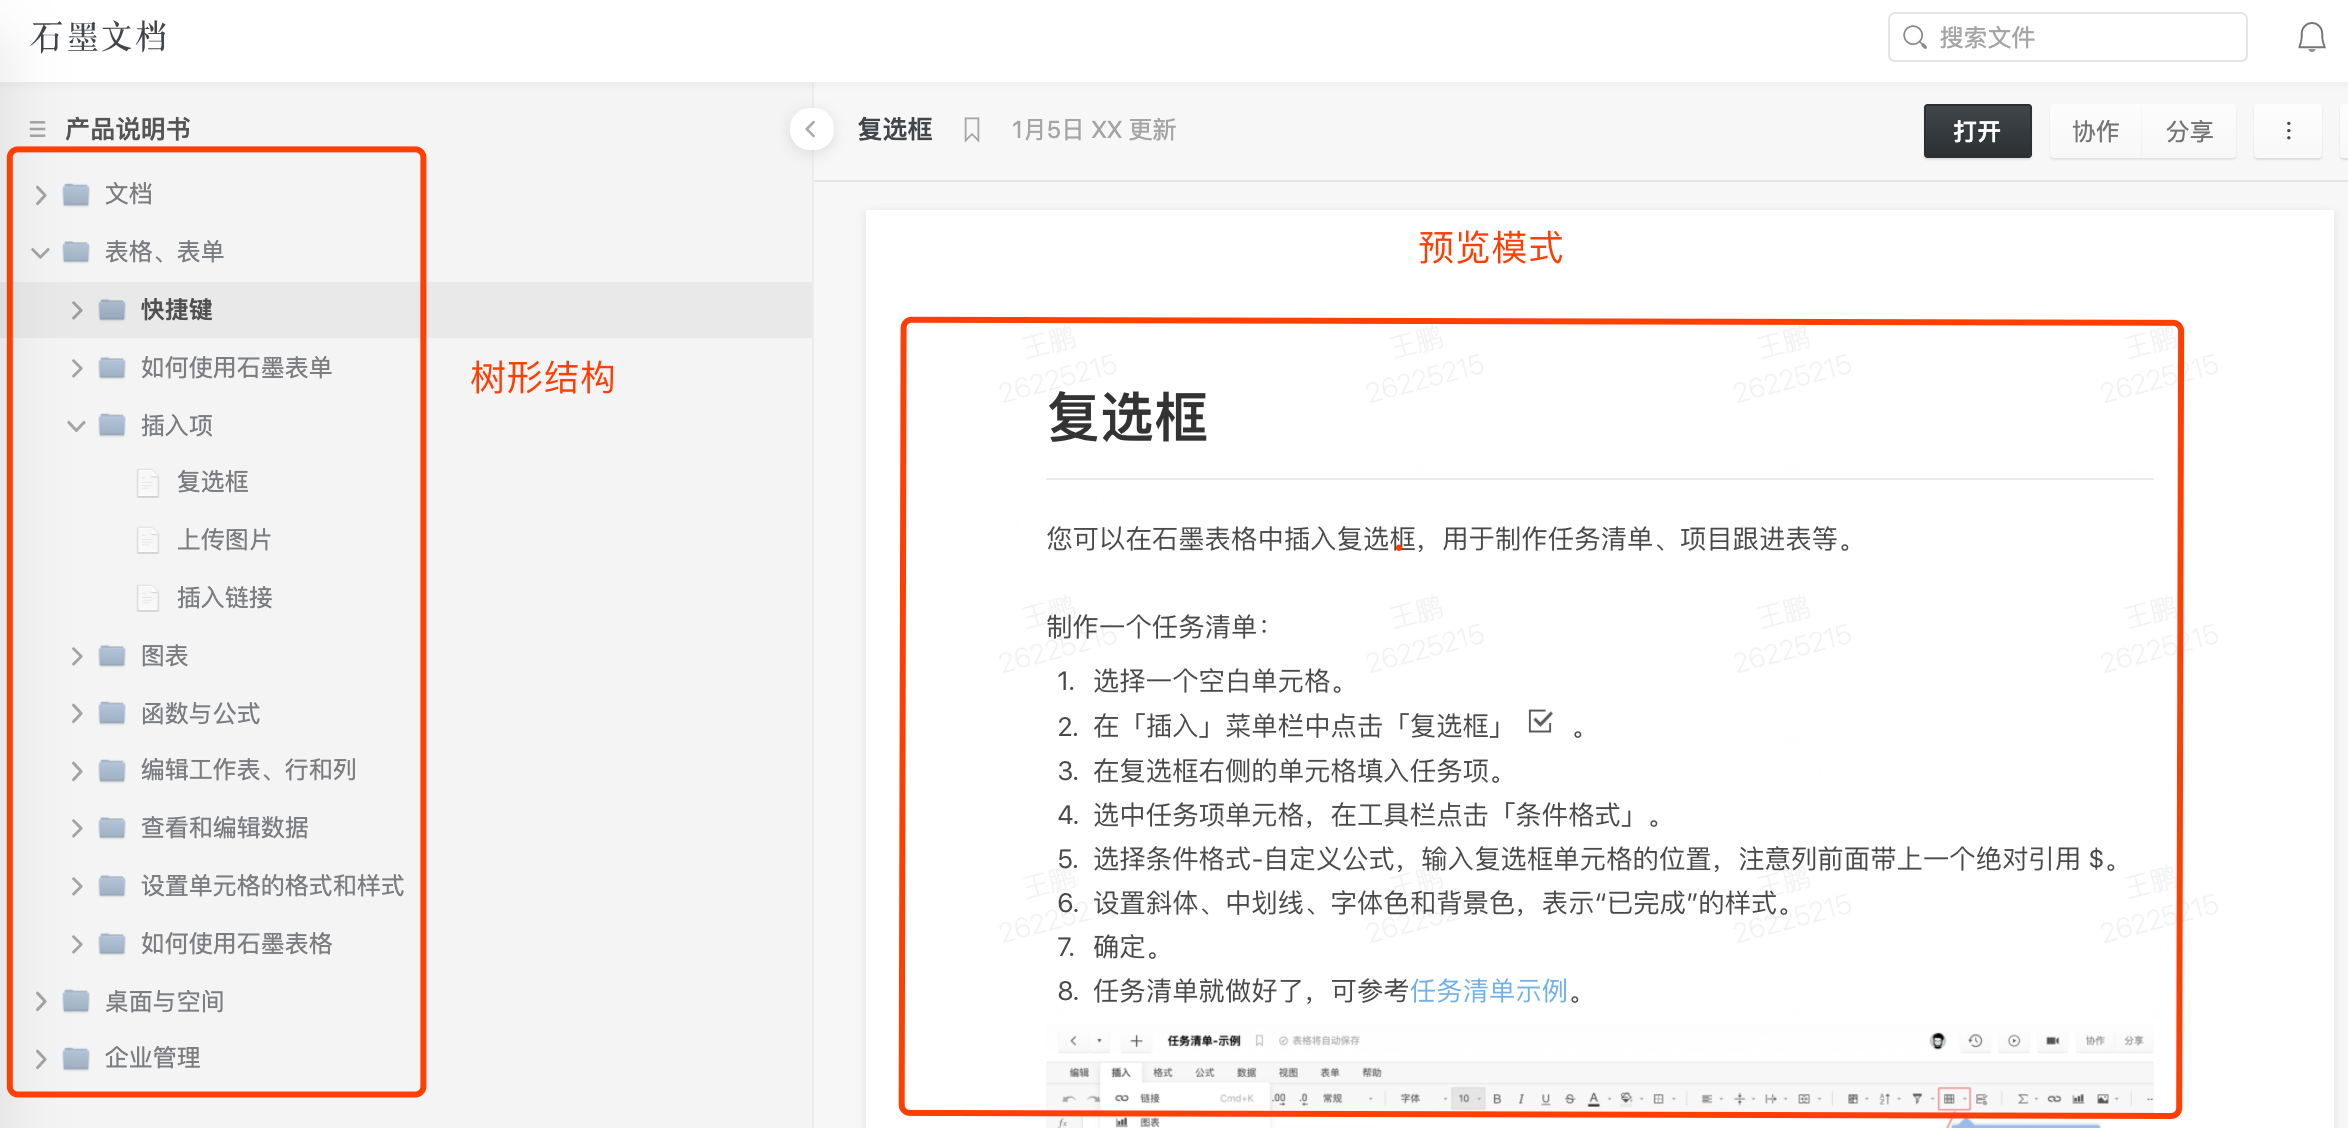2348x1128 pixels.
Task: Click the bookmark icon next to 复选框
Action: point(971,130)
